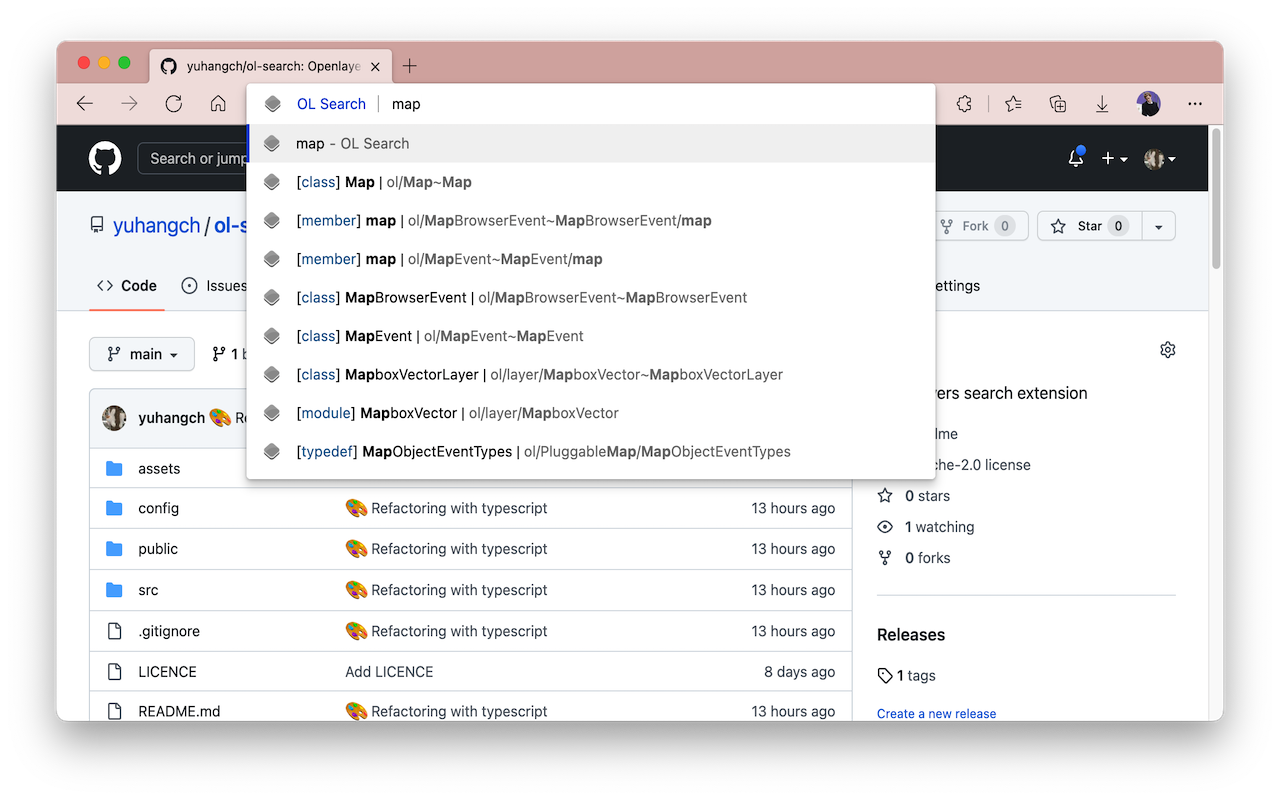Reload the page with the refresh icon

[174, 104]
